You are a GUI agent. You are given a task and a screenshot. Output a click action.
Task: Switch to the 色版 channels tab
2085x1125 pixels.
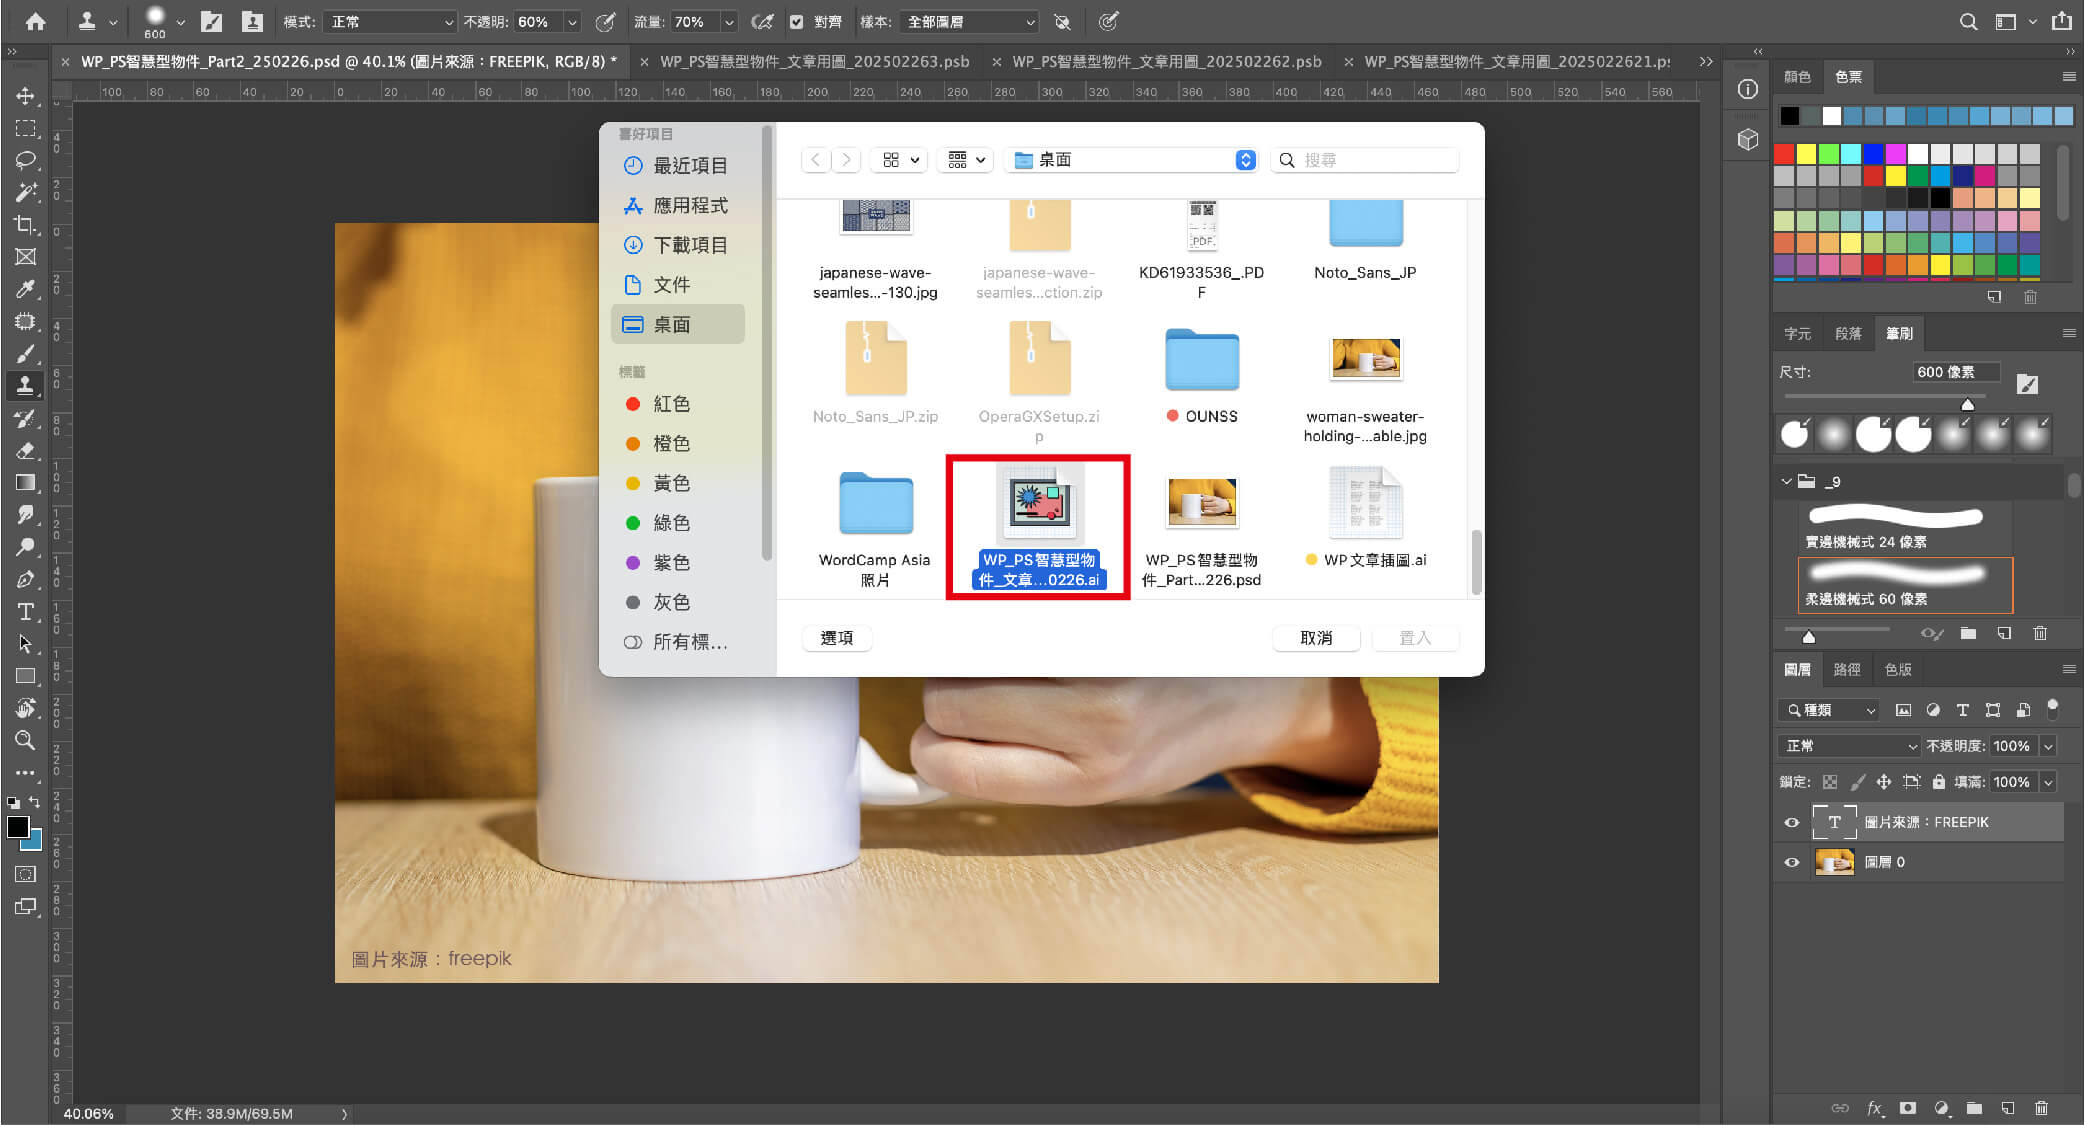[1898, 670]
